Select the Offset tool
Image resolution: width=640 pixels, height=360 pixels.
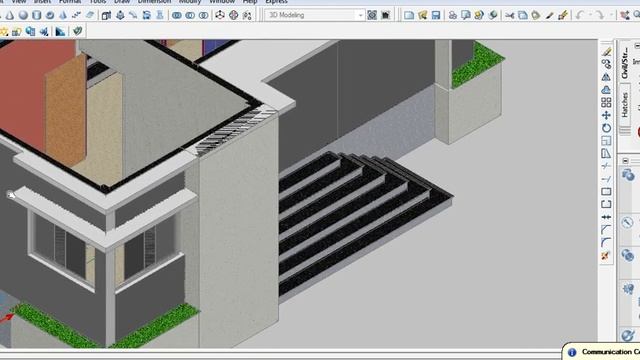coord(607,89)
